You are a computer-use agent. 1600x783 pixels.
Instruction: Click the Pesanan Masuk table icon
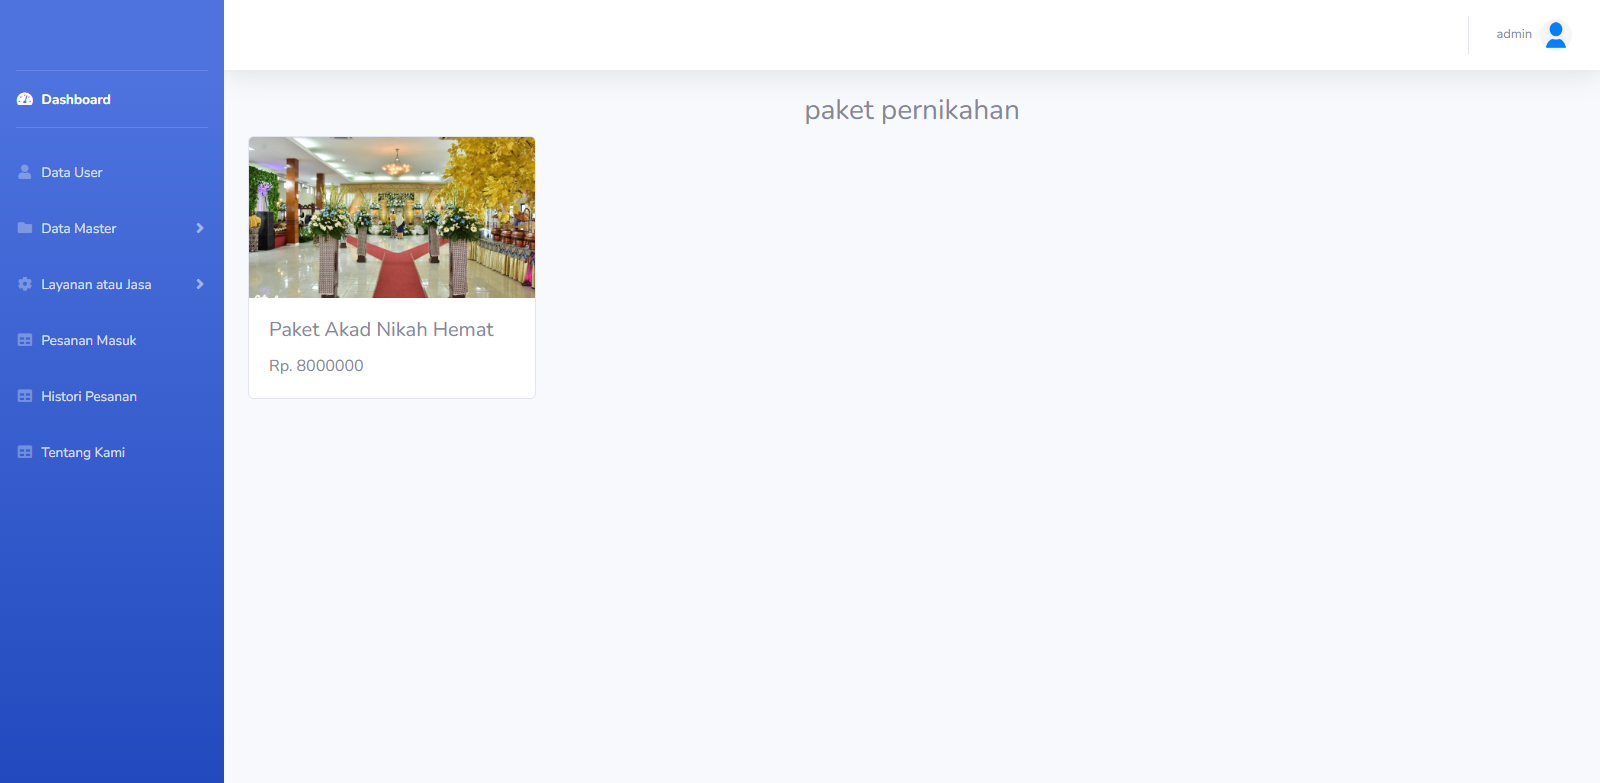[x=25, y=340]
